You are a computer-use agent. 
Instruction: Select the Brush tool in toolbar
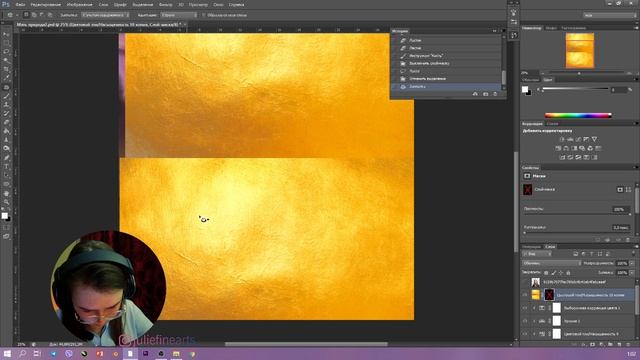coord(6,96)
